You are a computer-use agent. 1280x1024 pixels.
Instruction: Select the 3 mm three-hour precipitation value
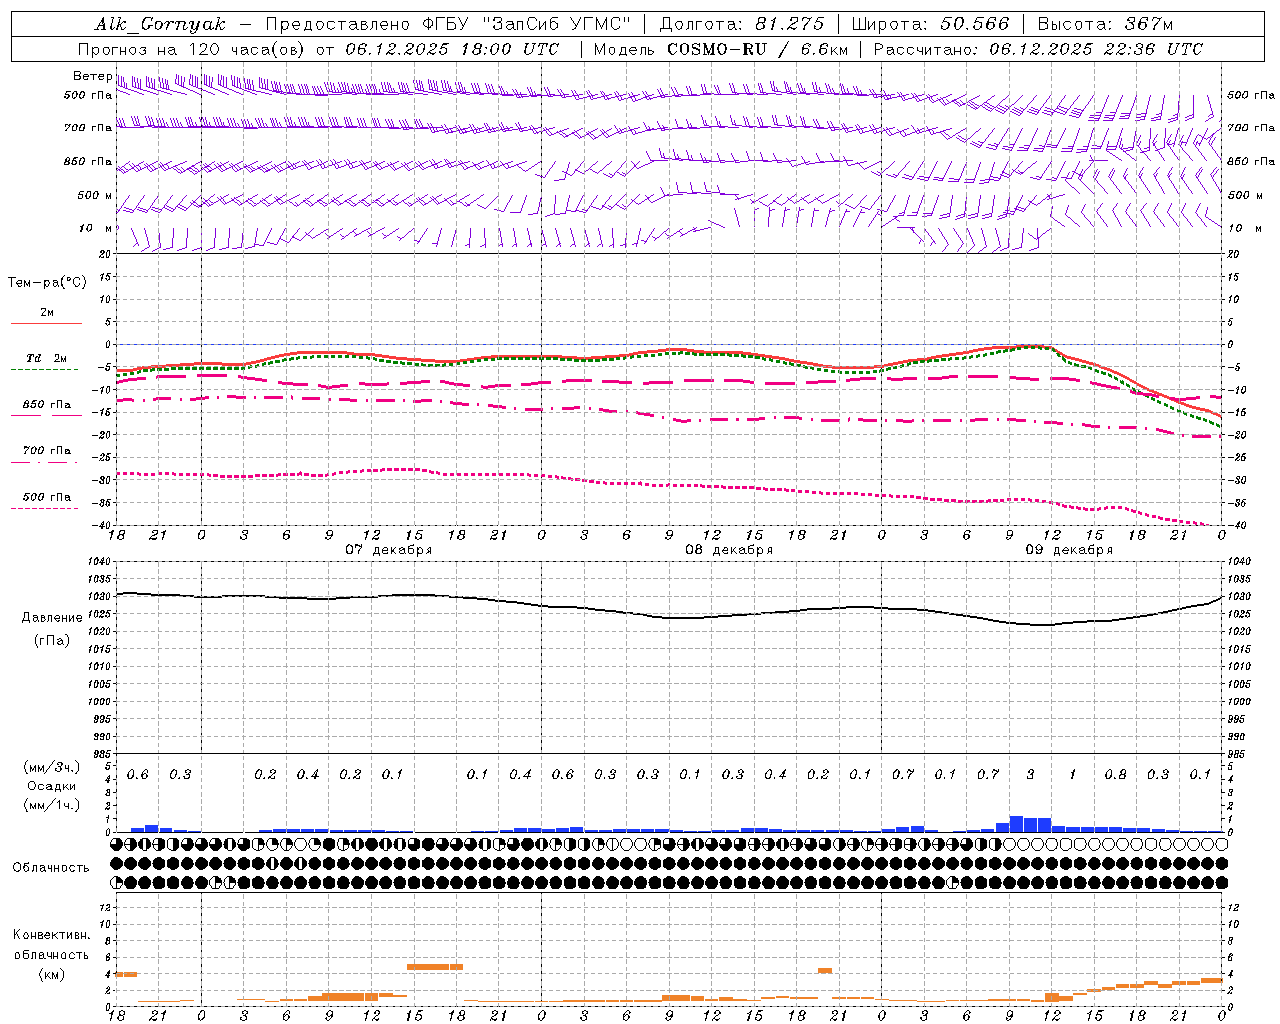point(1030,775)
